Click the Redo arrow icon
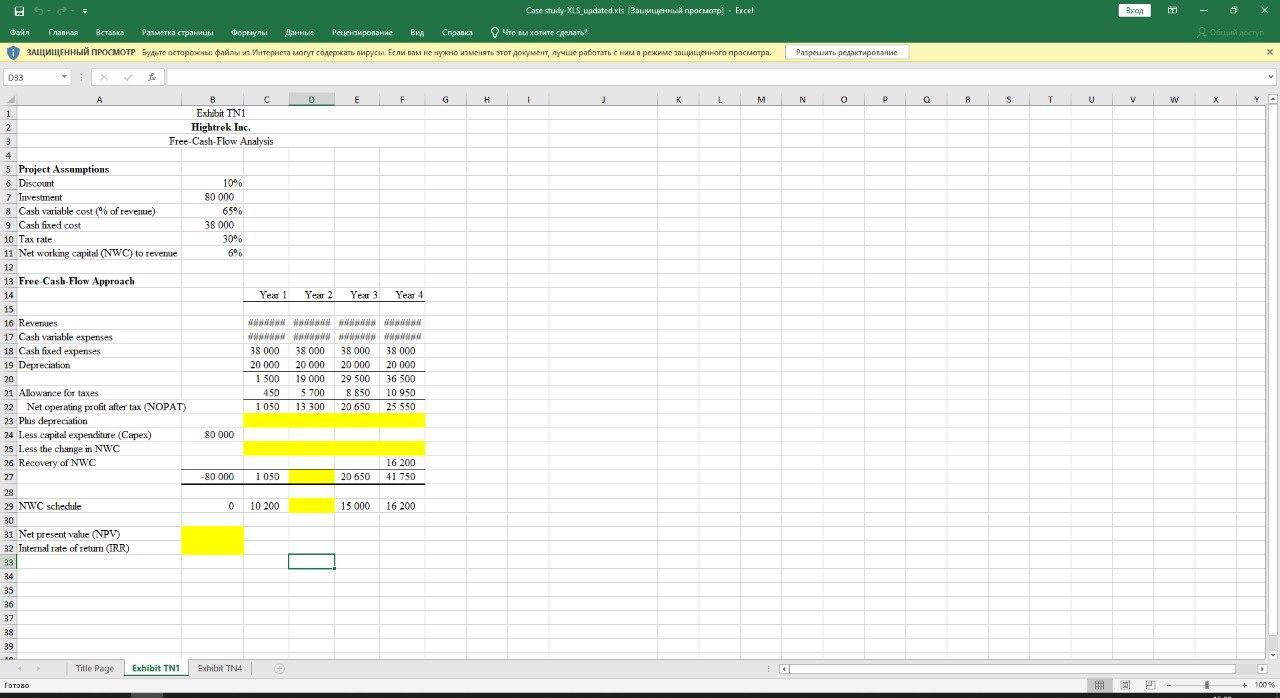The height and width of the screenshot is (698, 1280). pyautogui.click(x=63, y=10)
